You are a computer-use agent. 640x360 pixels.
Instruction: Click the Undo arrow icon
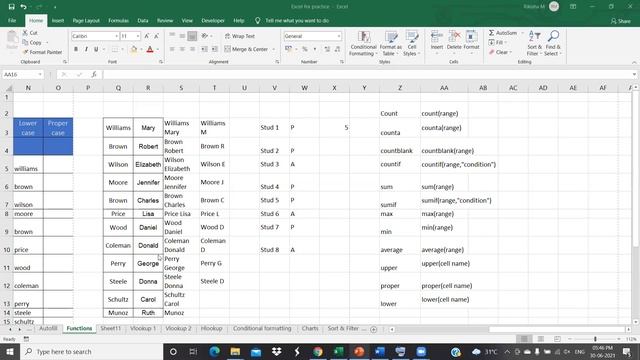(x=24, y=7)
